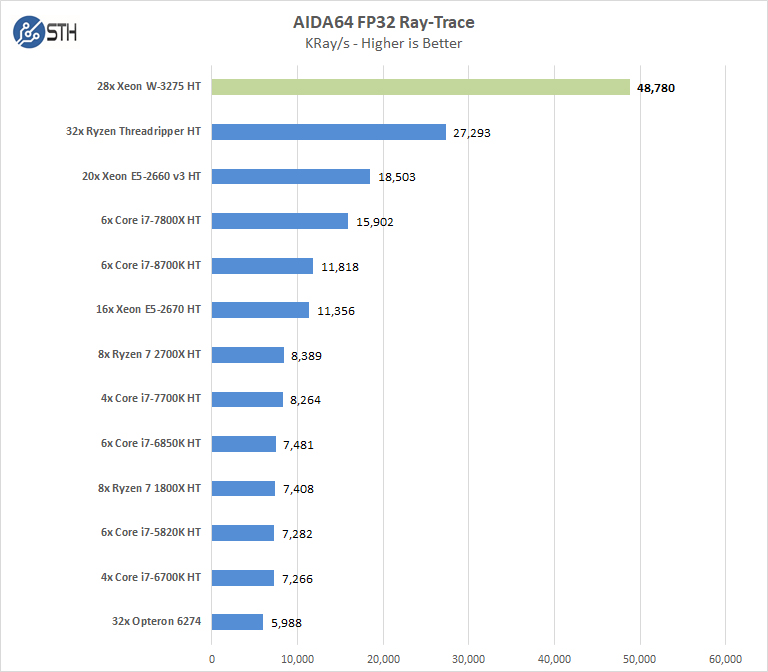The width and height of the screenshot is (768, 672).
Task: Select the label 4x Core i7-7700K HT
Action: 151,398
